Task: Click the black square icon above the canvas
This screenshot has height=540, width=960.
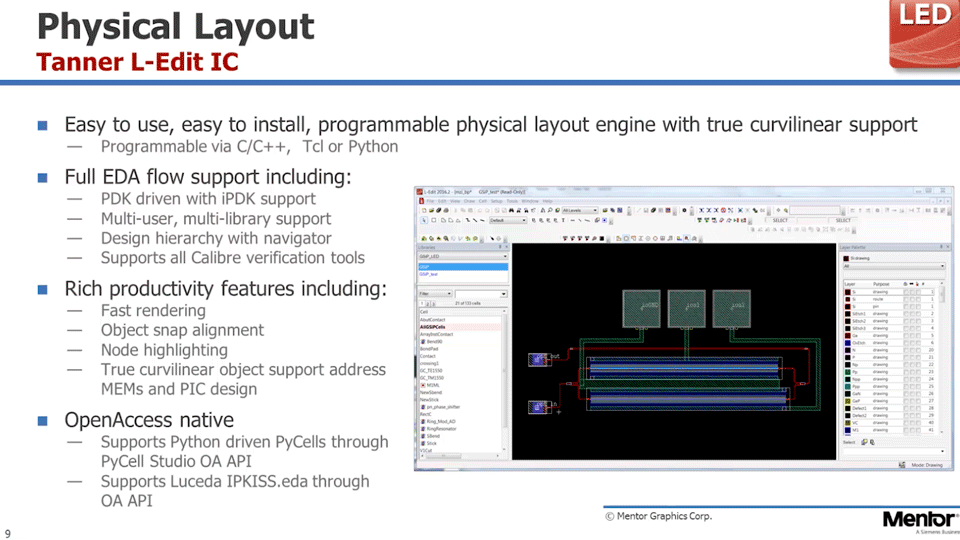Action: (602, 238)
